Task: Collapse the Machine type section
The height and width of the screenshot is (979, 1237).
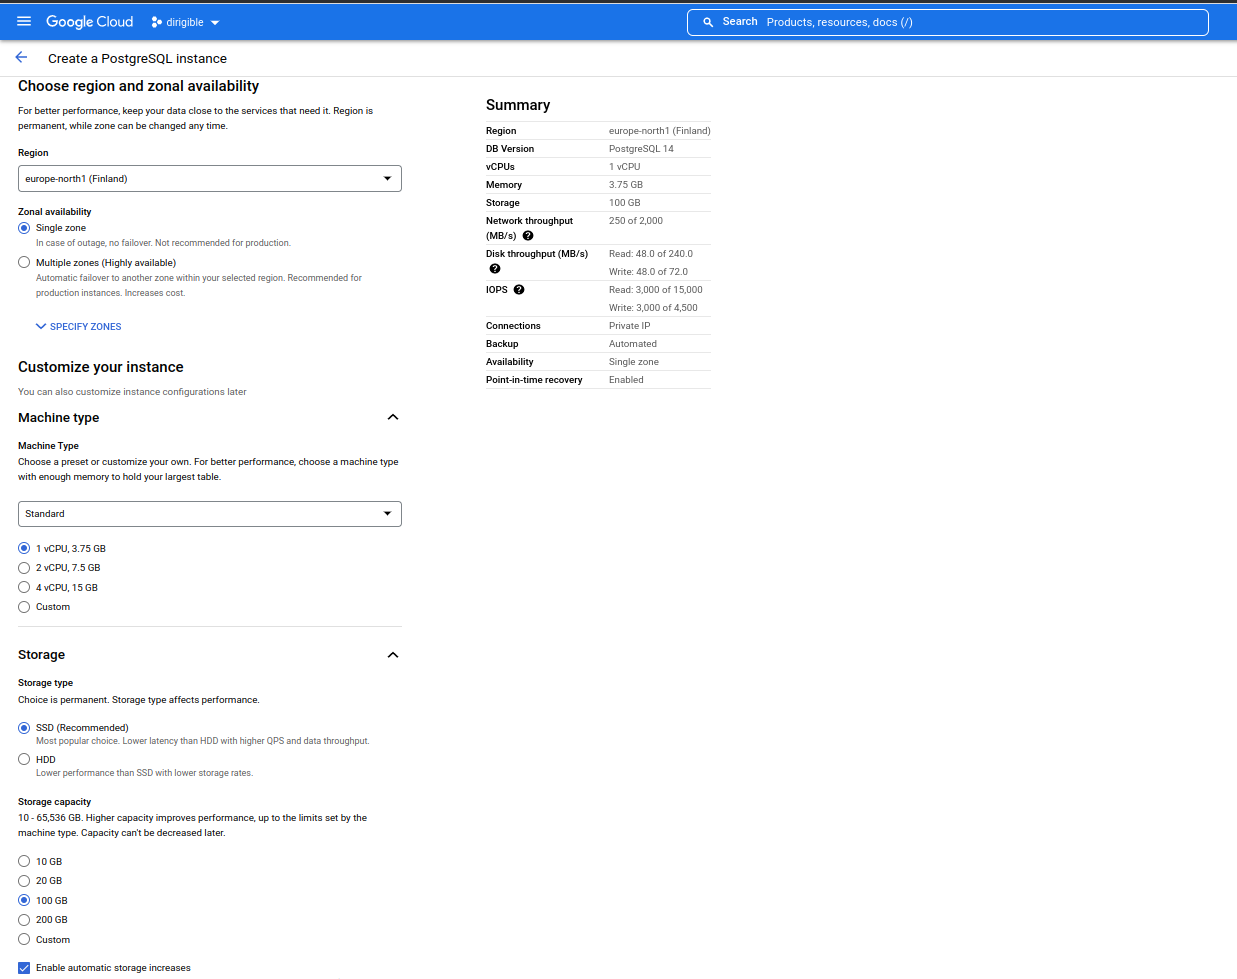Action: (x=393, y=417)
